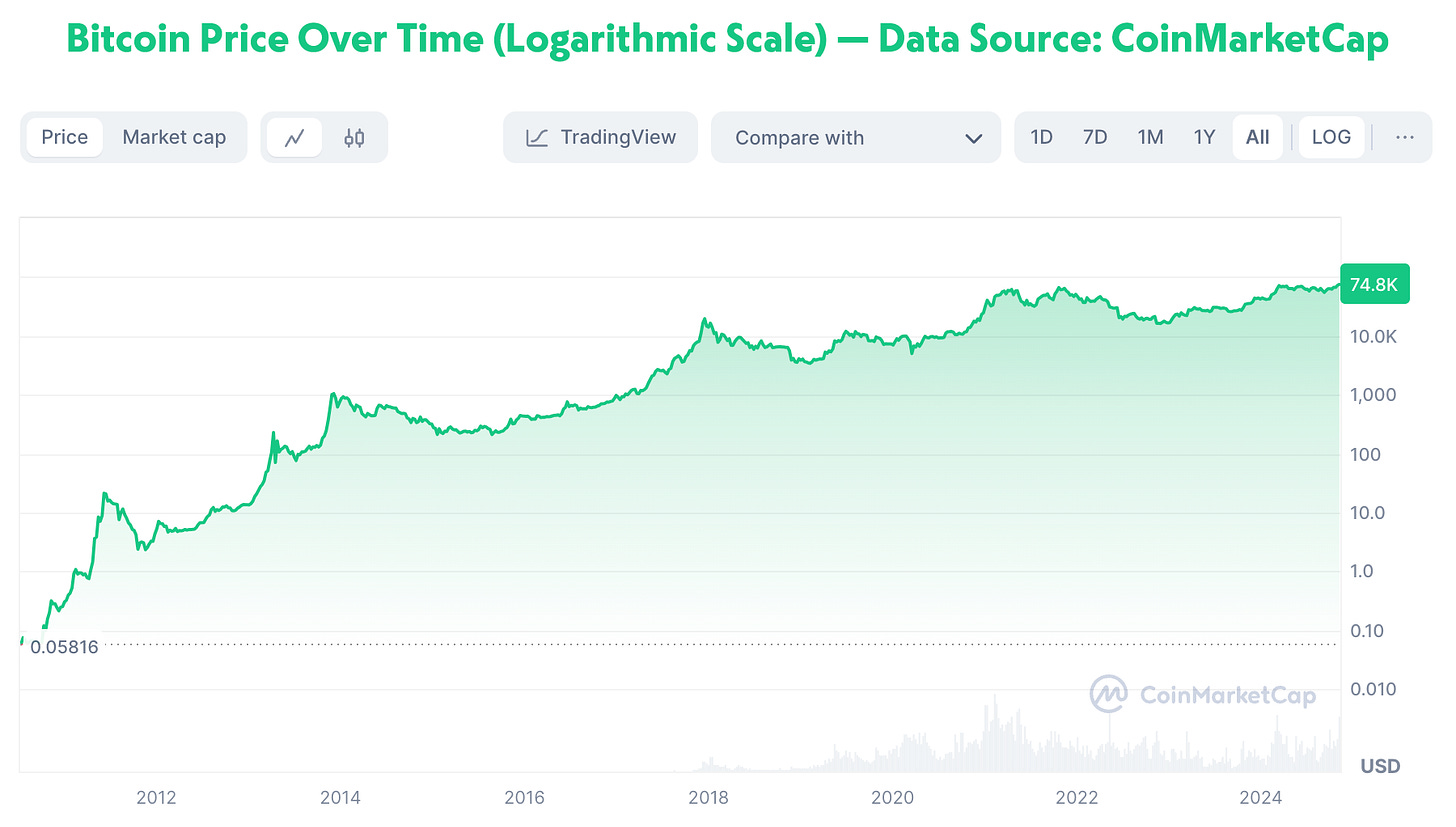
Task: Set the chart range to 1Y
Action: 1204,137
